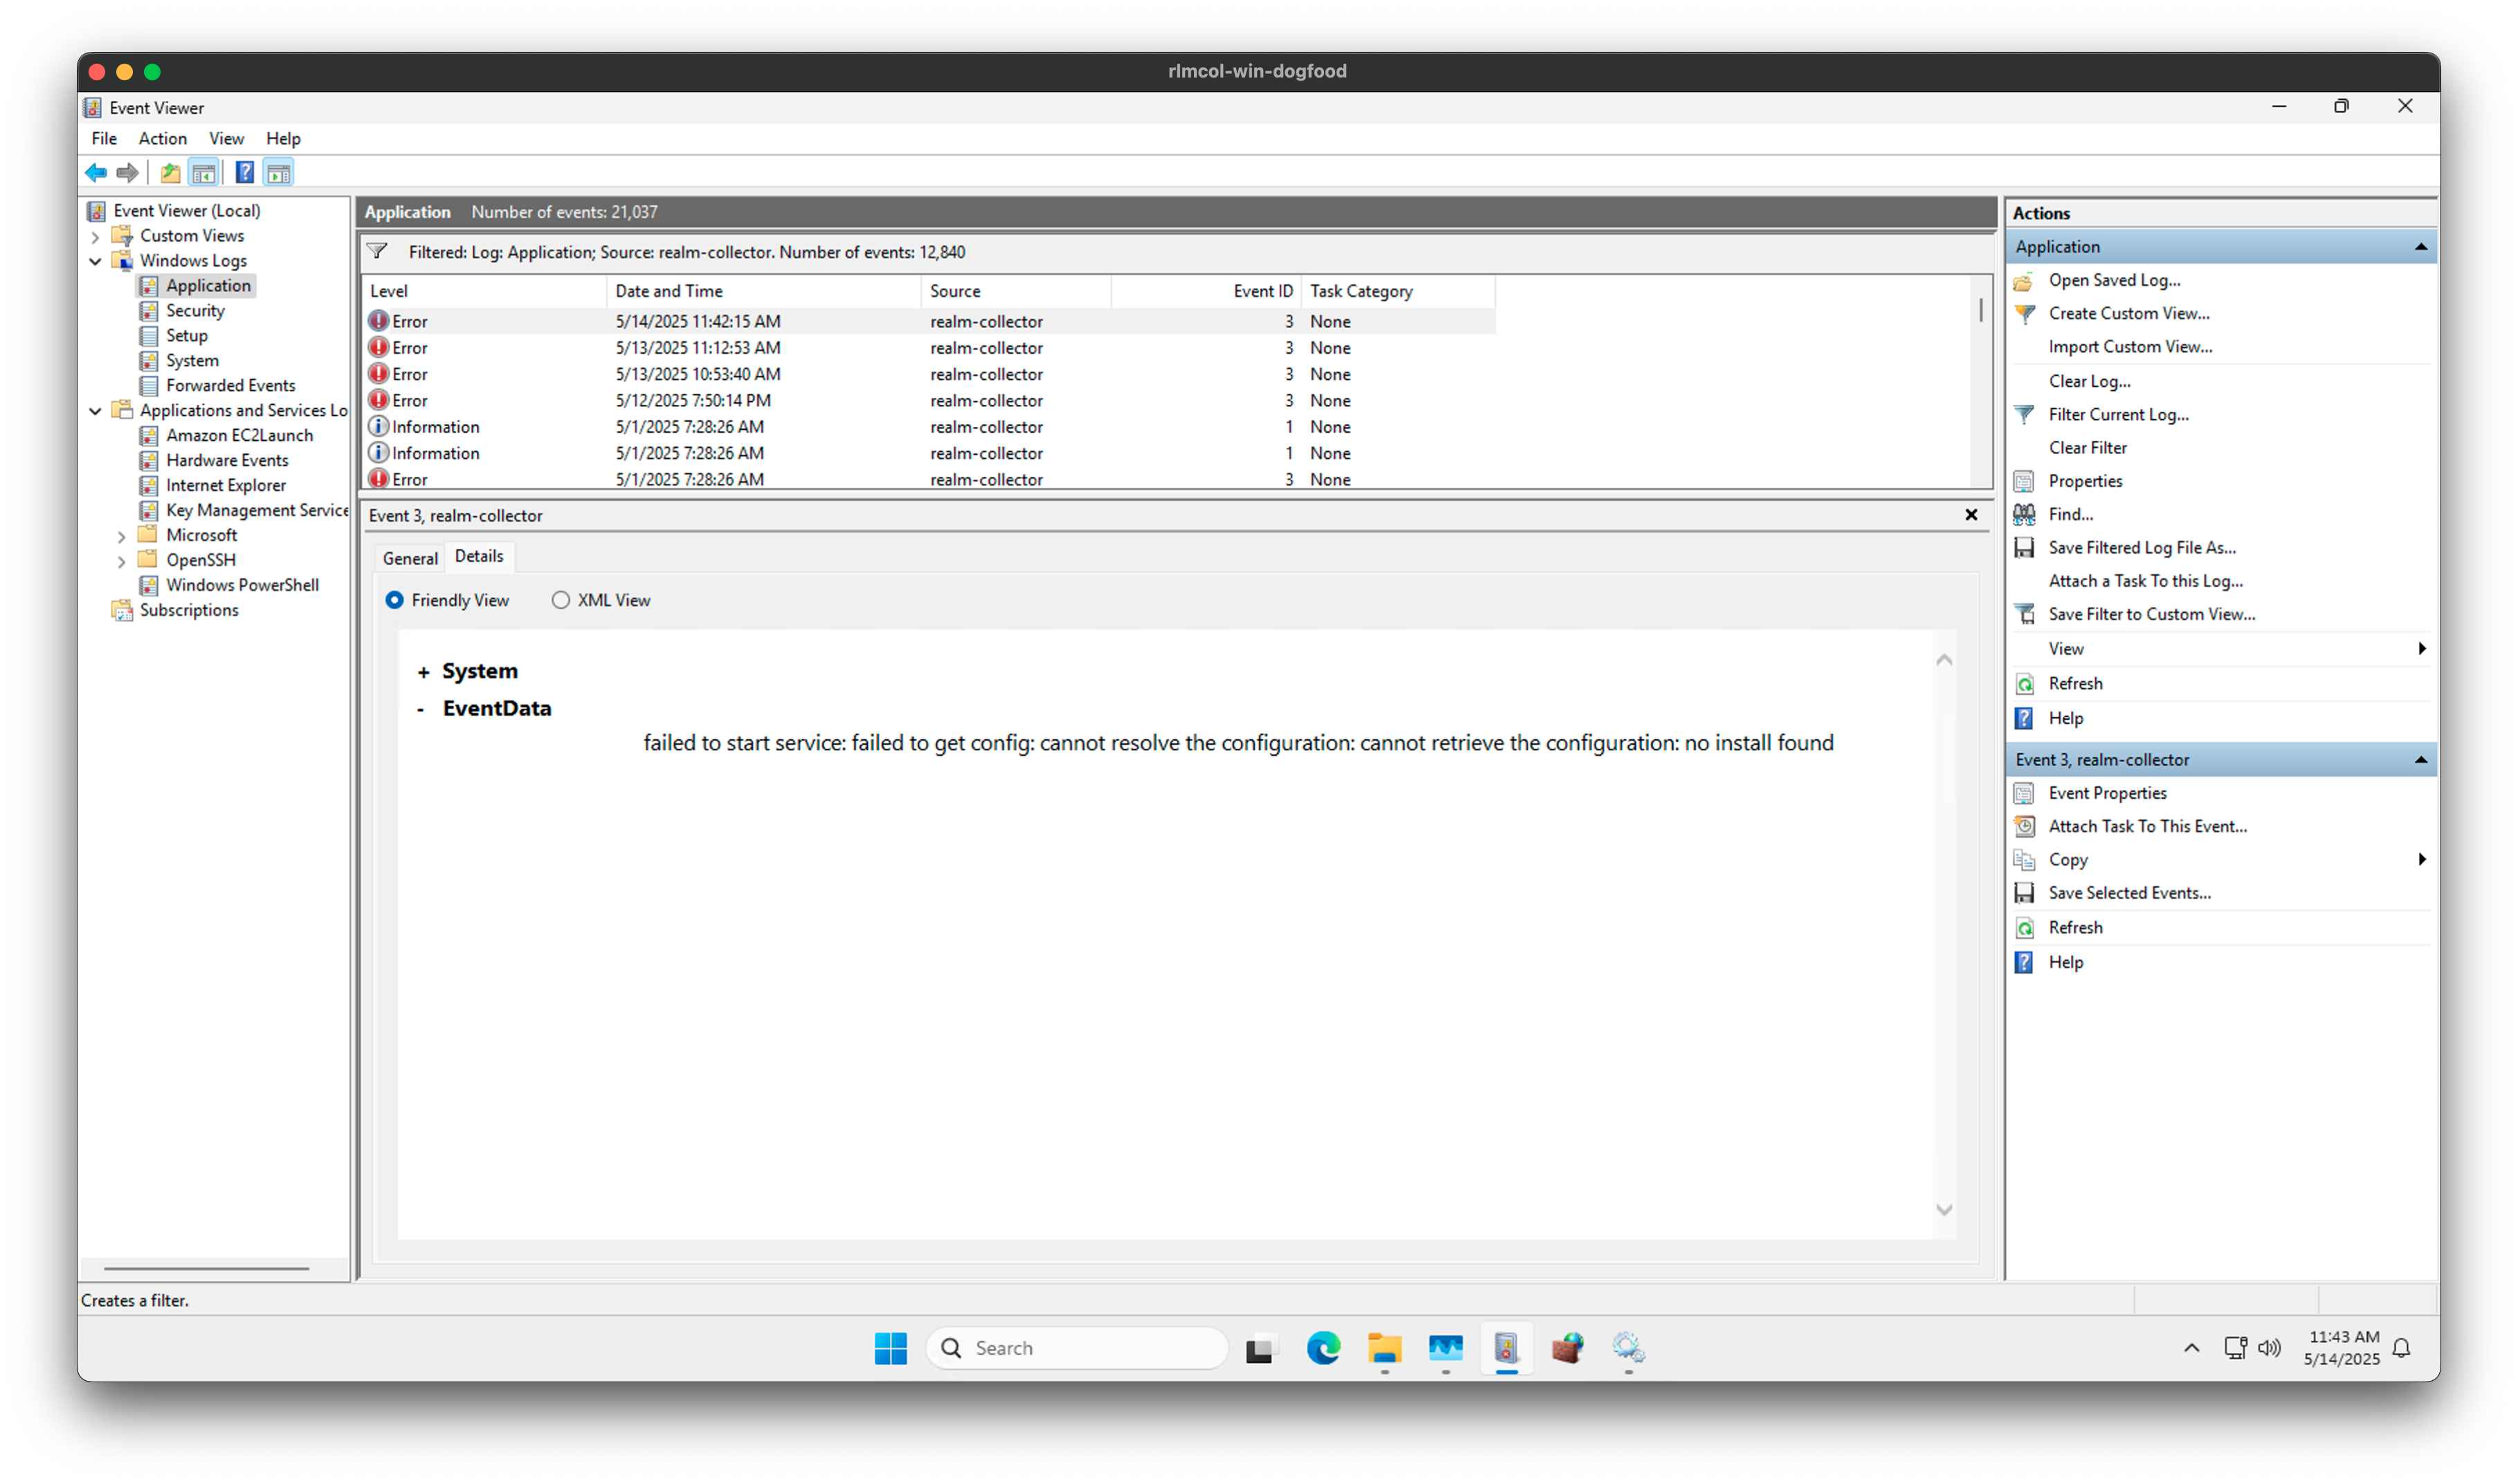Switch to the General tab

pyautogui.click(x=410, y=559)
